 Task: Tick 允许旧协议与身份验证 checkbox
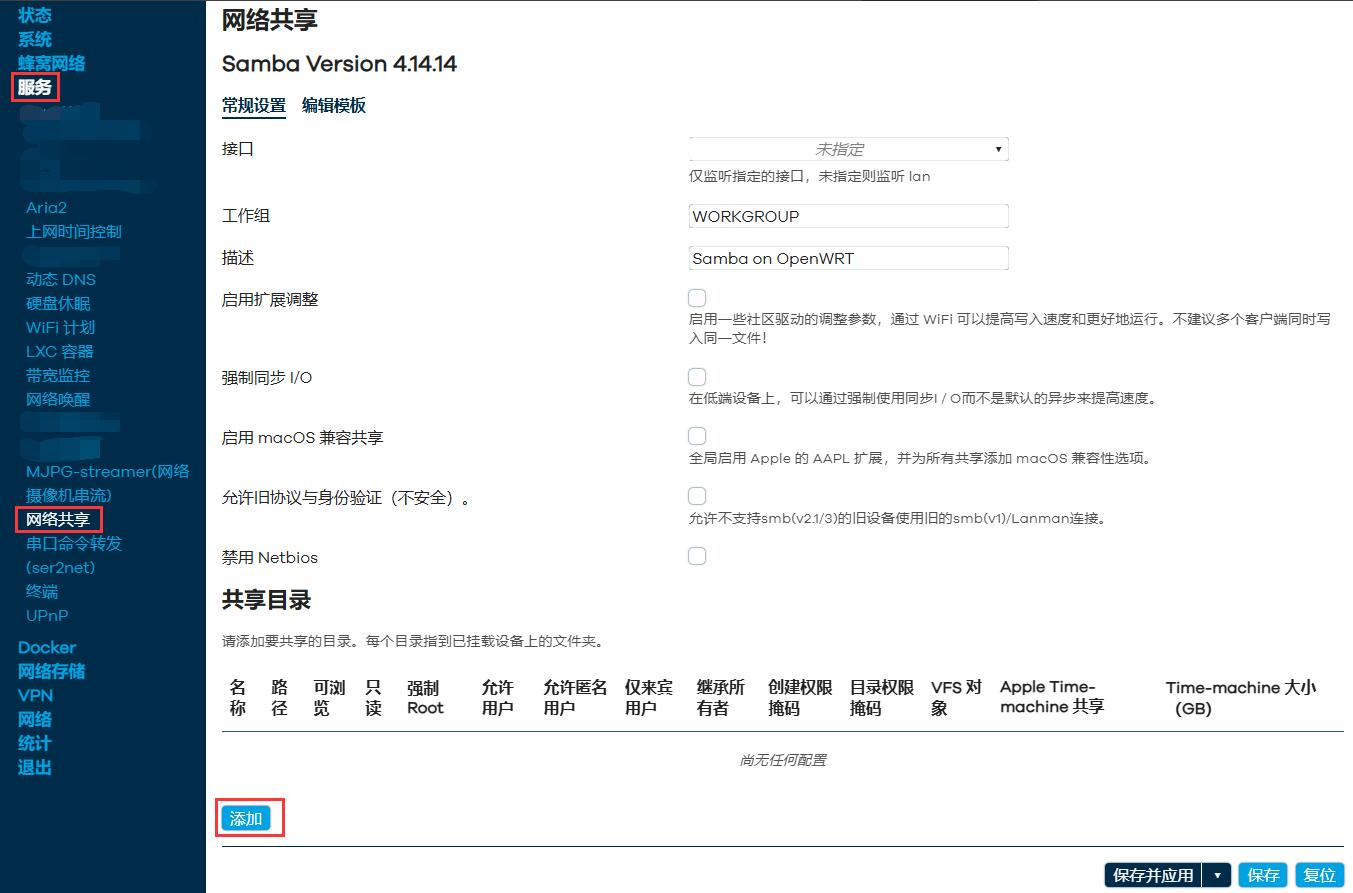(697, 496)
